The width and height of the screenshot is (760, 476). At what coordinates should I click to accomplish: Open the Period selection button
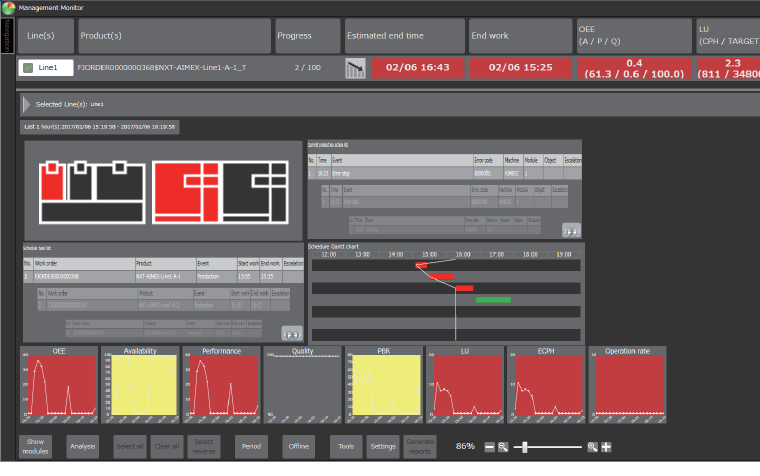pos(251,446)
